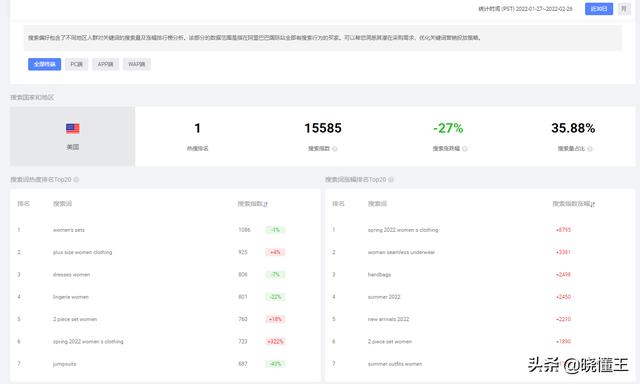Click info icon next to 搜索指数 under 15585
Image resolution: width=640 pixels, height=384 pixels.
point(335,149)
